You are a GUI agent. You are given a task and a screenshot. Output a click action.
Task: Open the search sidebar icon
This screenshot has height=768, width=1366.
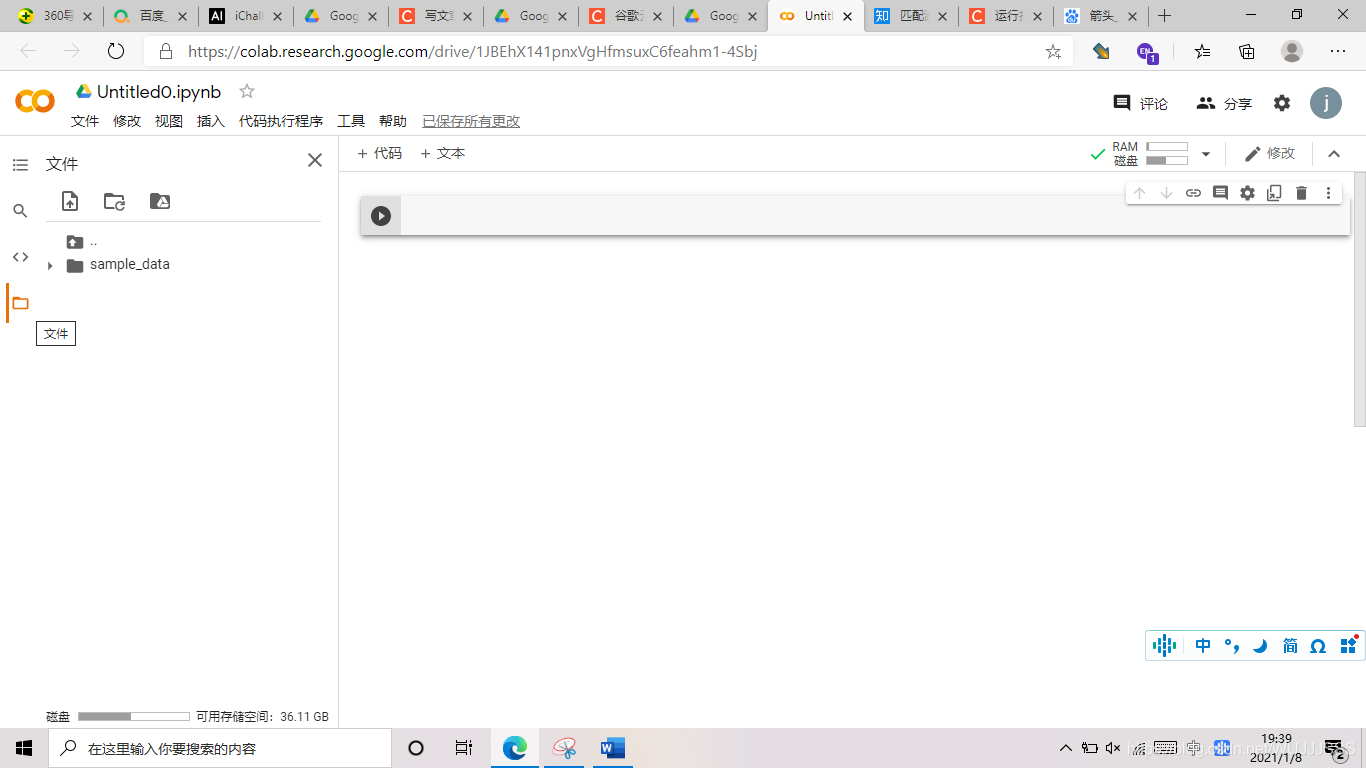(20, 210)
